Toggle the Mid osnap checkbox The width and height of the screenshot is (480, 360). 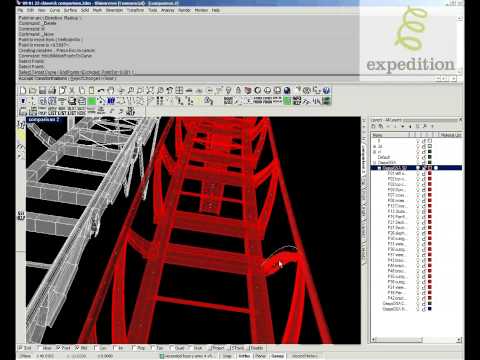point(77,348)
